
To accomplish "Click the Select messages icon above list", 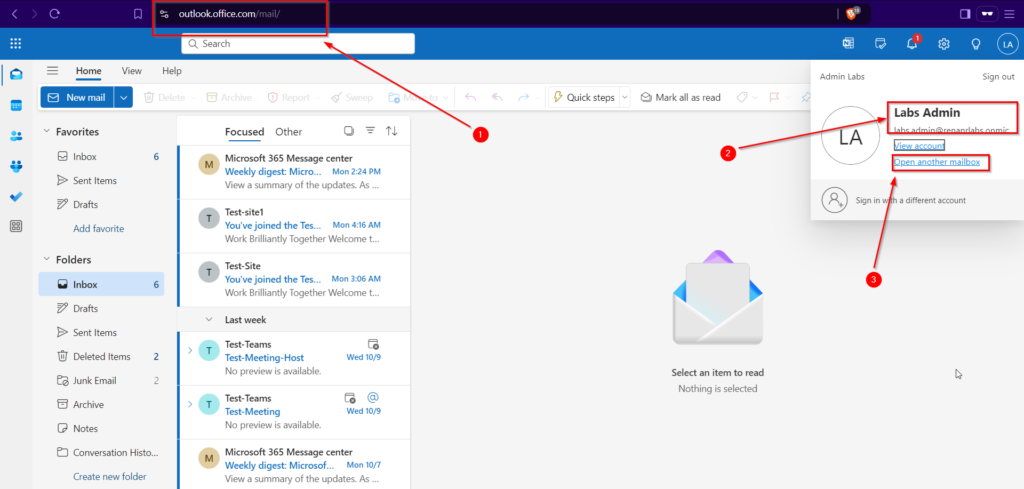I will [x=349, y=131].
